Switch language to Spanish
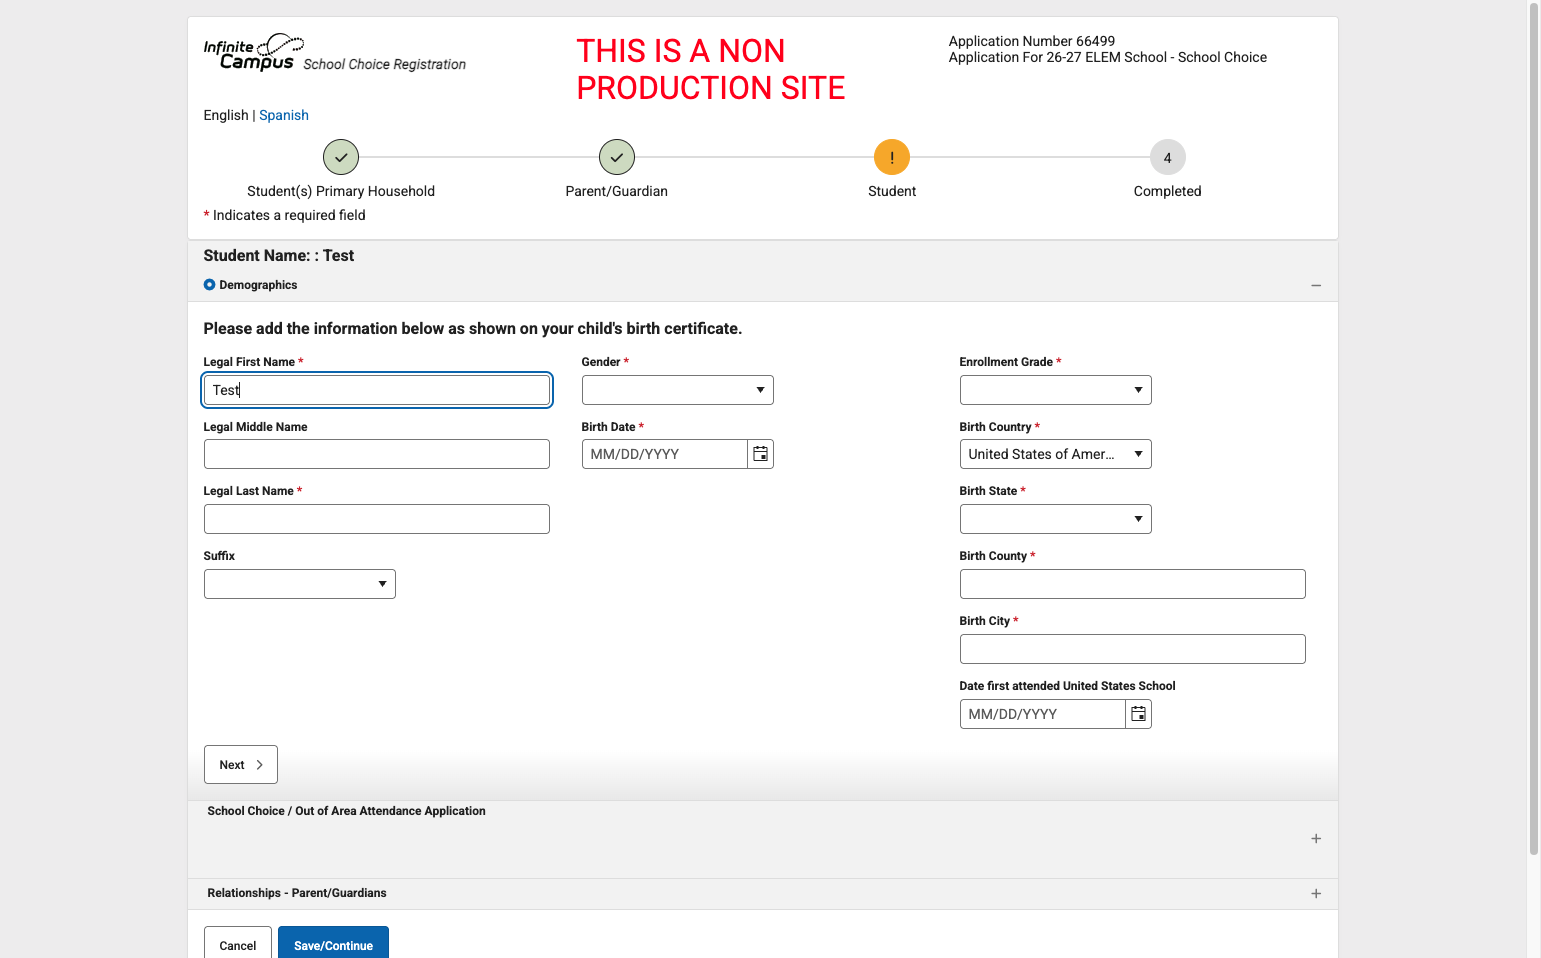Screen dimensions: 1541x958 coord(284,115)
